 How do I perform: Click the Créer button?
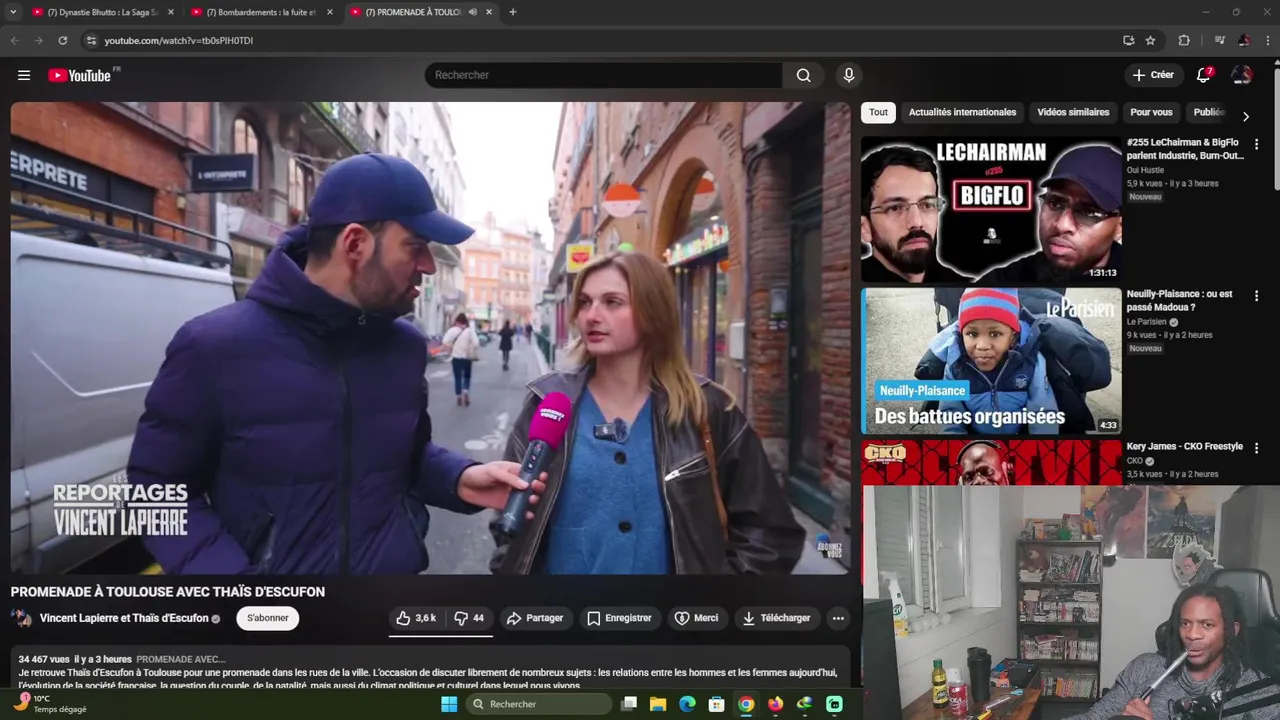1153,75
